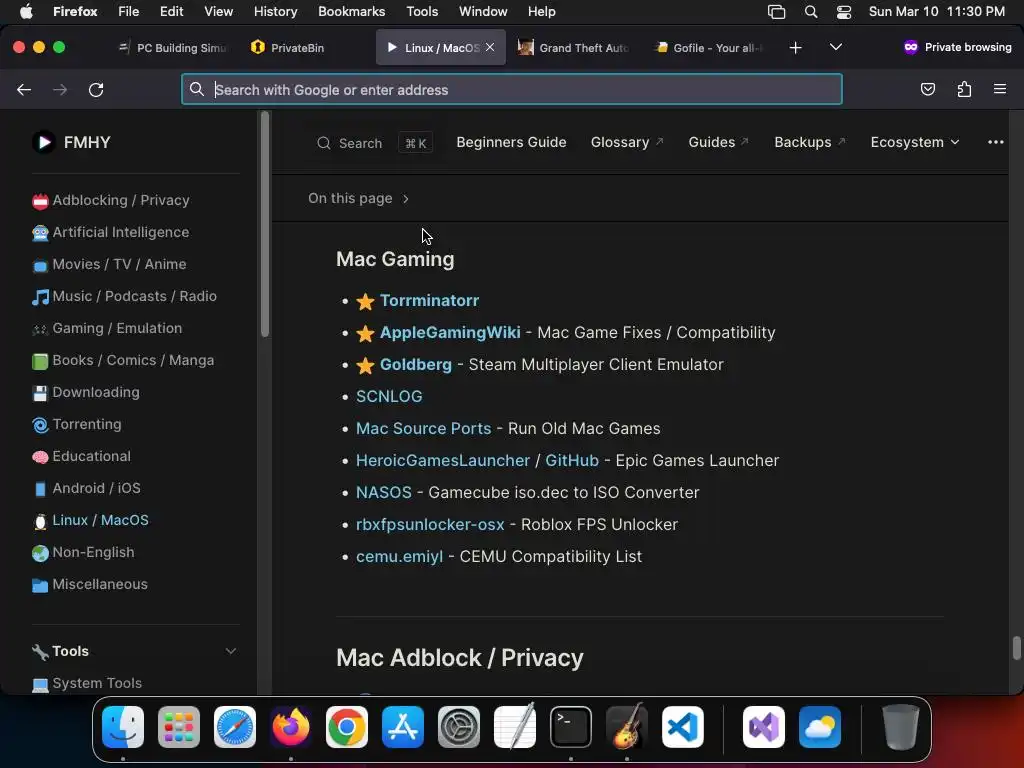Collapse the Tools sidebar section chevron
The height and width of the screenshot is (768, 1024).
point(231,651)
